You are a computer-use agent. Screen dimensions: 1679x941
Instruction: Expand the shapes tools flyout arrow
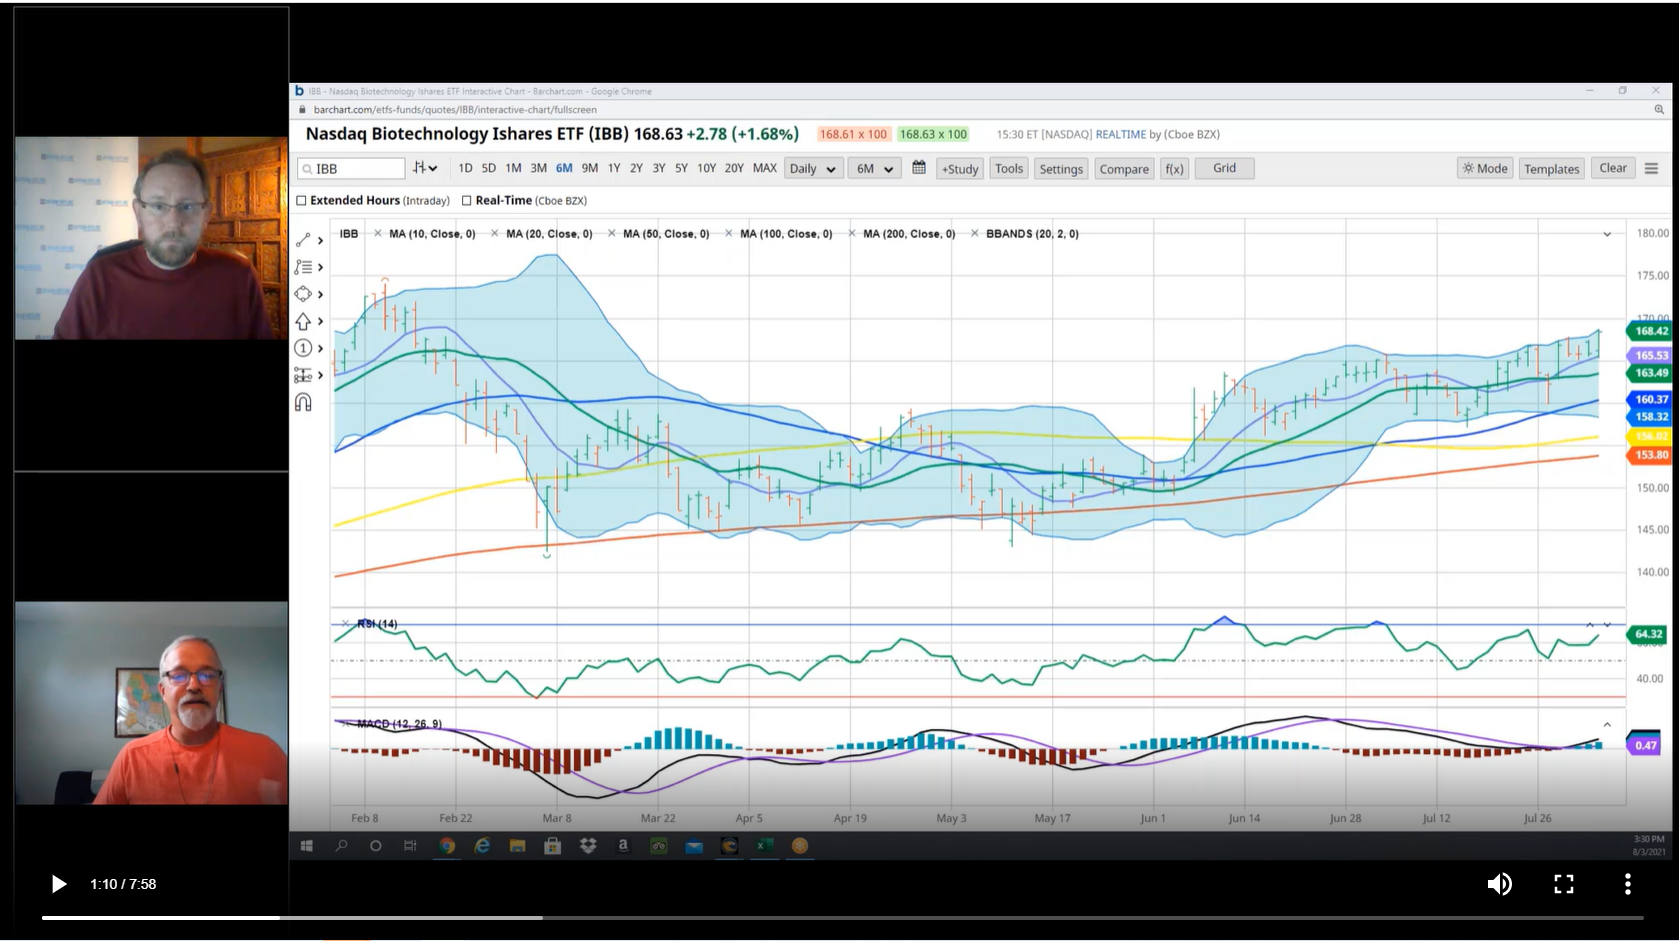coord(320,294)
